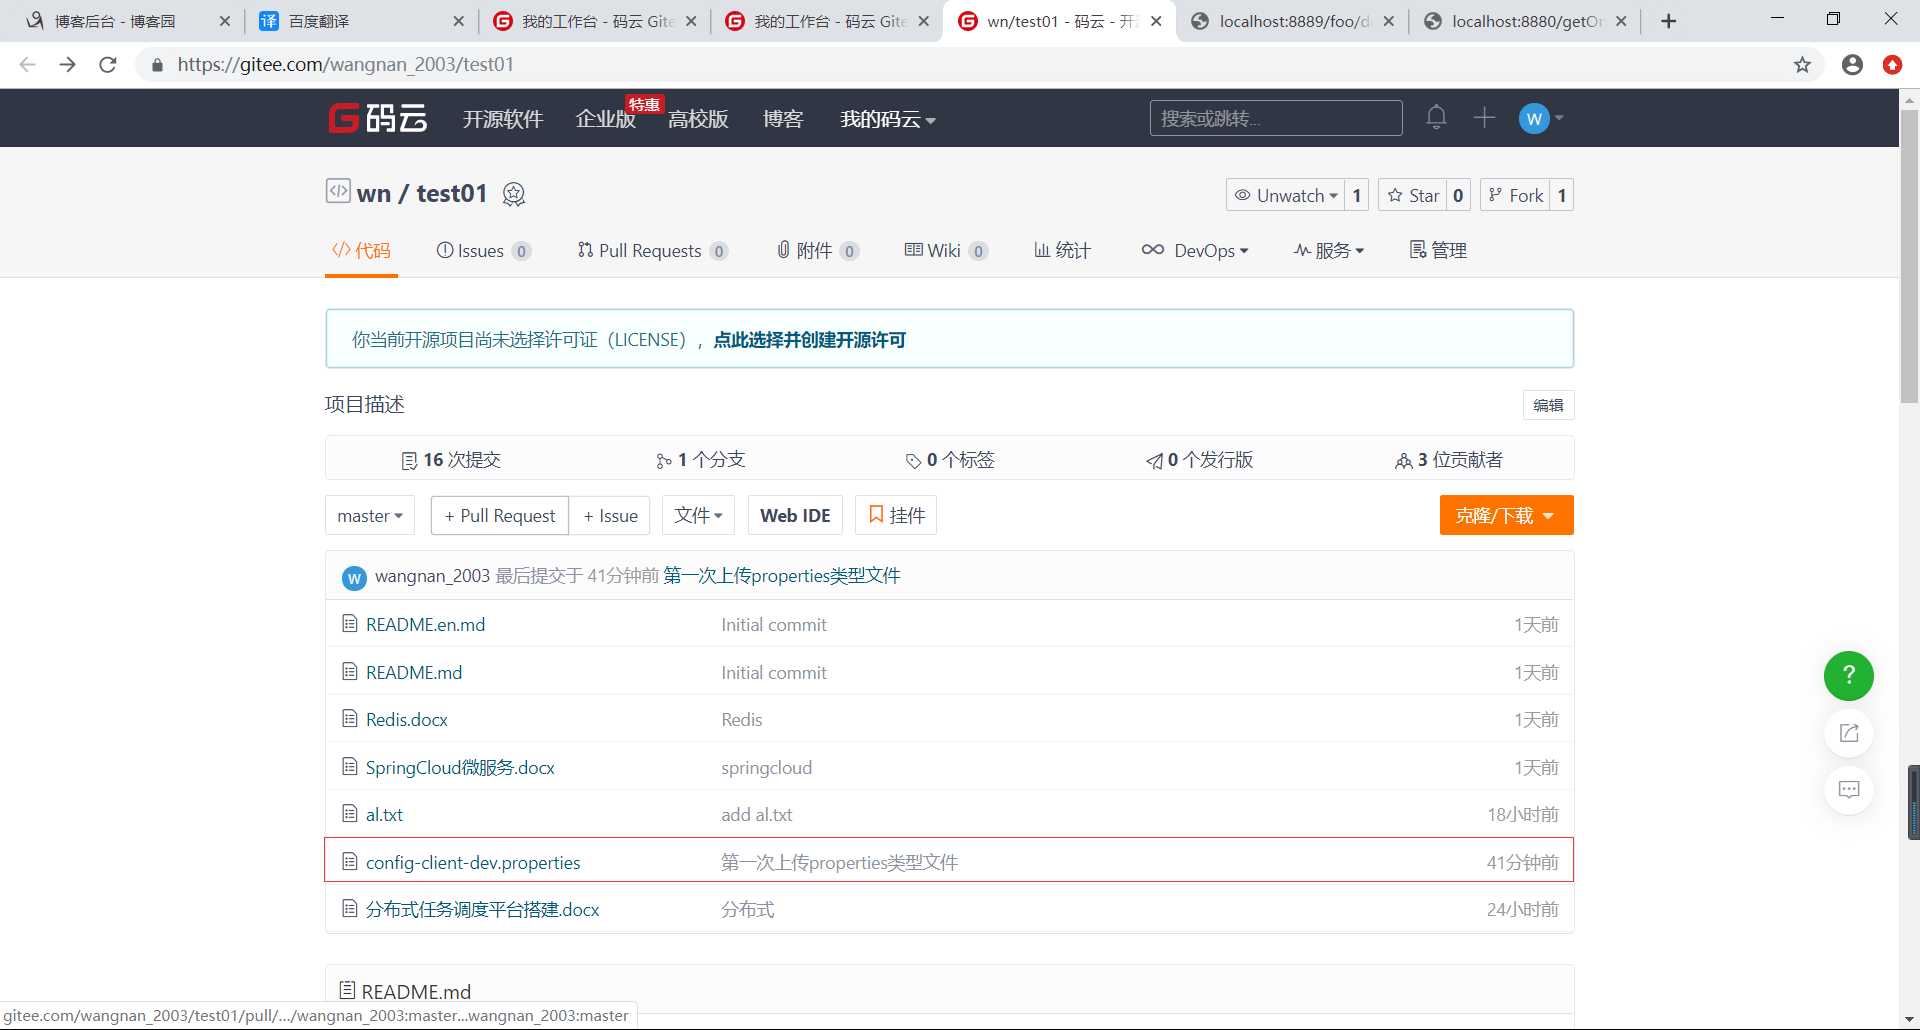Open the 统计 tab
This screenshot has width=1920, height=1030.
[1062, 250]
